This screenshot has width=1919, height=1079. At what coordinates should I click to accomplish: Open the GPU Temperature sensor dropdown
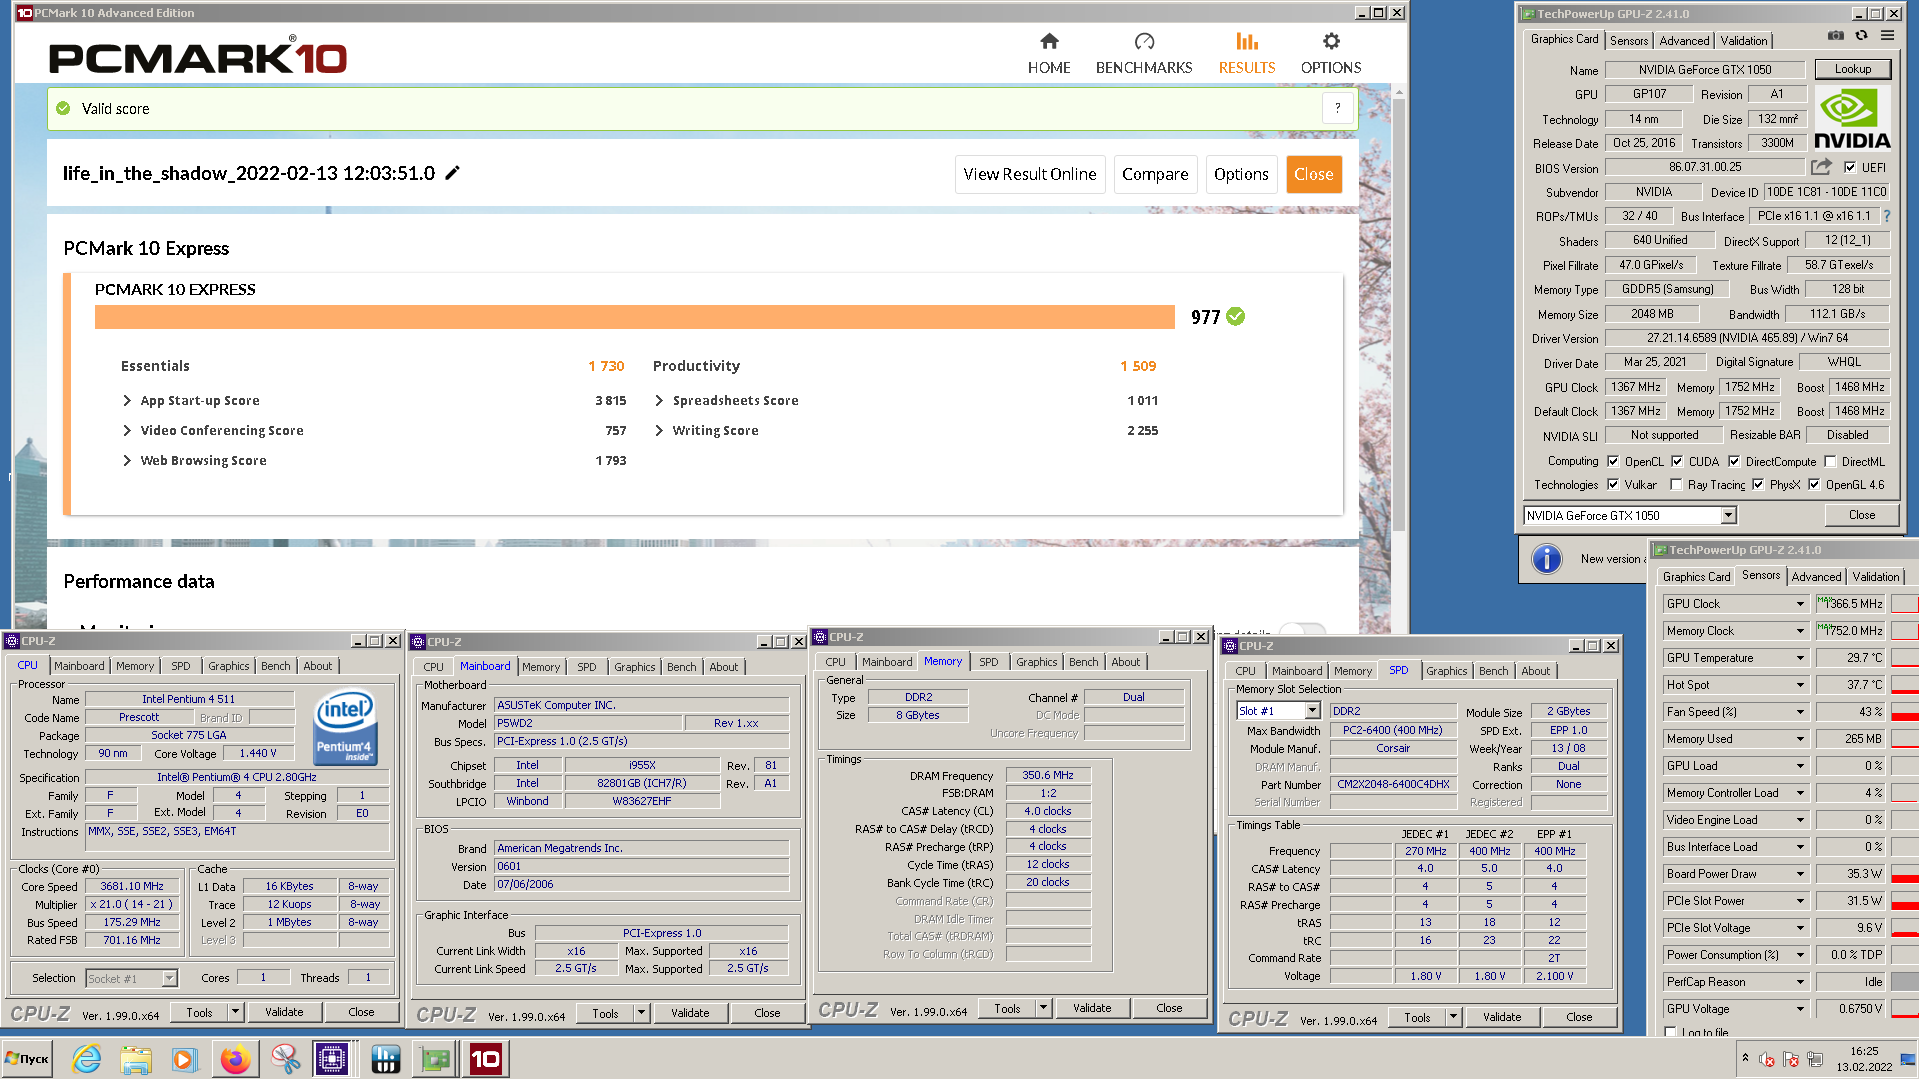coord(1800,657)
